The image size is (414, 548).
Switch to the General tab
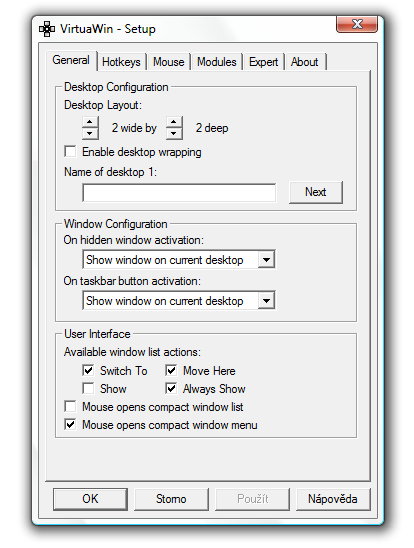(x=71, y=60)
